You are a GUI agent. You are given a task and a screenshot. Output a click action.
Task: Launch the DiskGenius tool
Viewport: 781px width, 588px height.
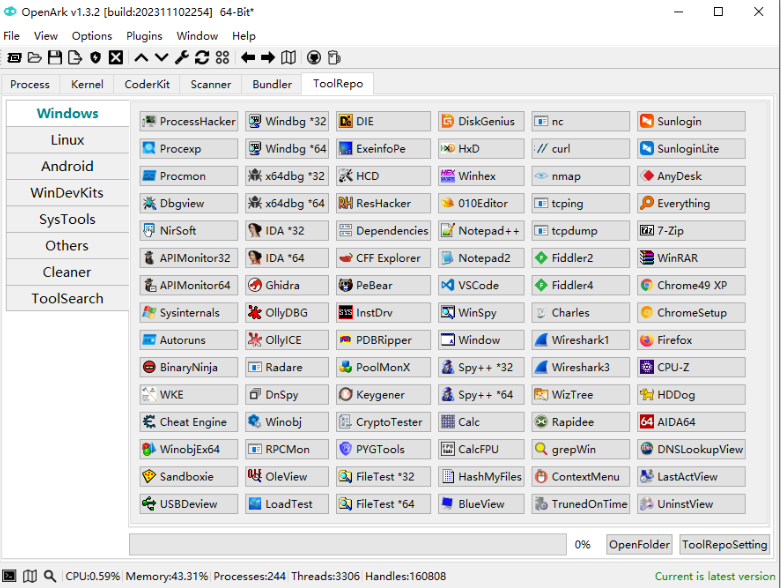pos(481,121)
